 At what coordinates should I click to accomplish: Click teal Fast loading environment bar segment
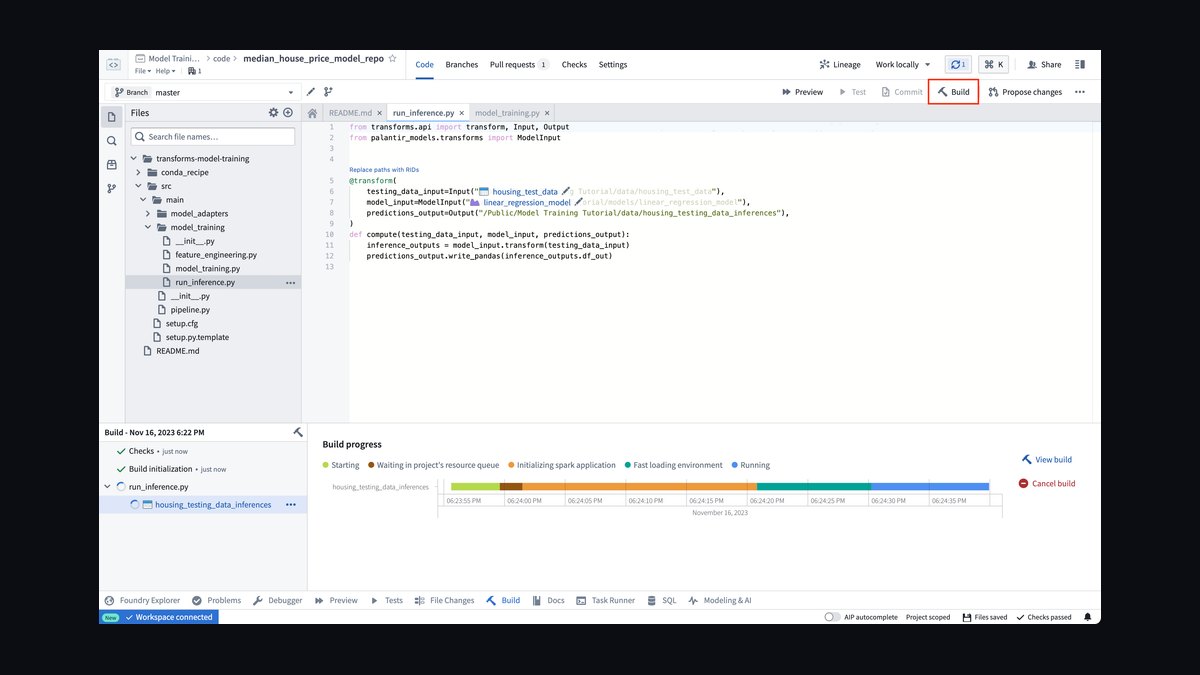[x=814, y=486]
